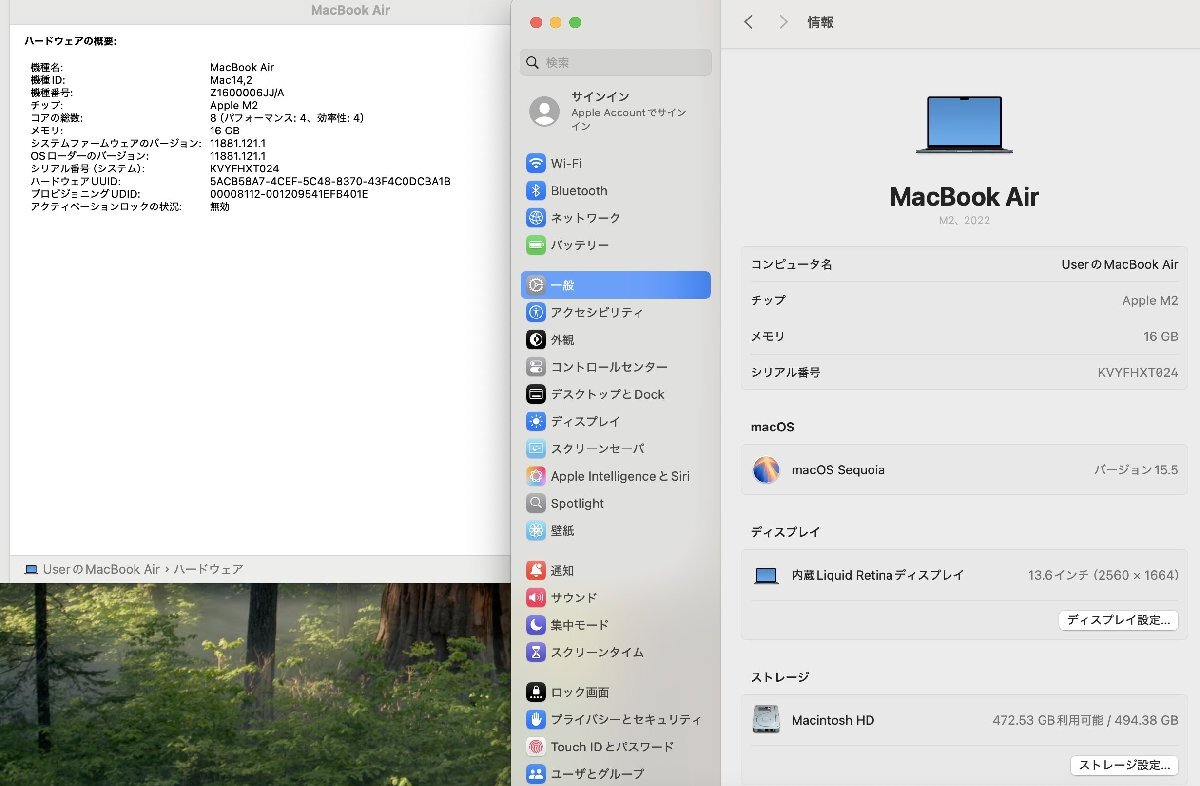Click the システムファームウェアのバージョン value
This screenshot has width=1200, height=786.
(238, 143)
